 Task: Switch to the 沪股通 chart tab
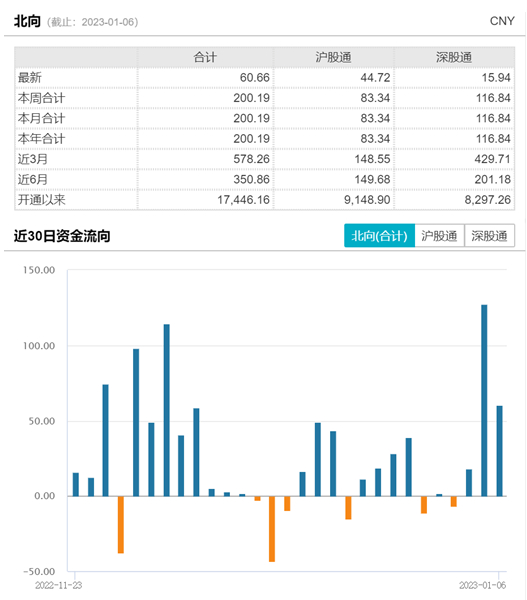pos(439,236)
